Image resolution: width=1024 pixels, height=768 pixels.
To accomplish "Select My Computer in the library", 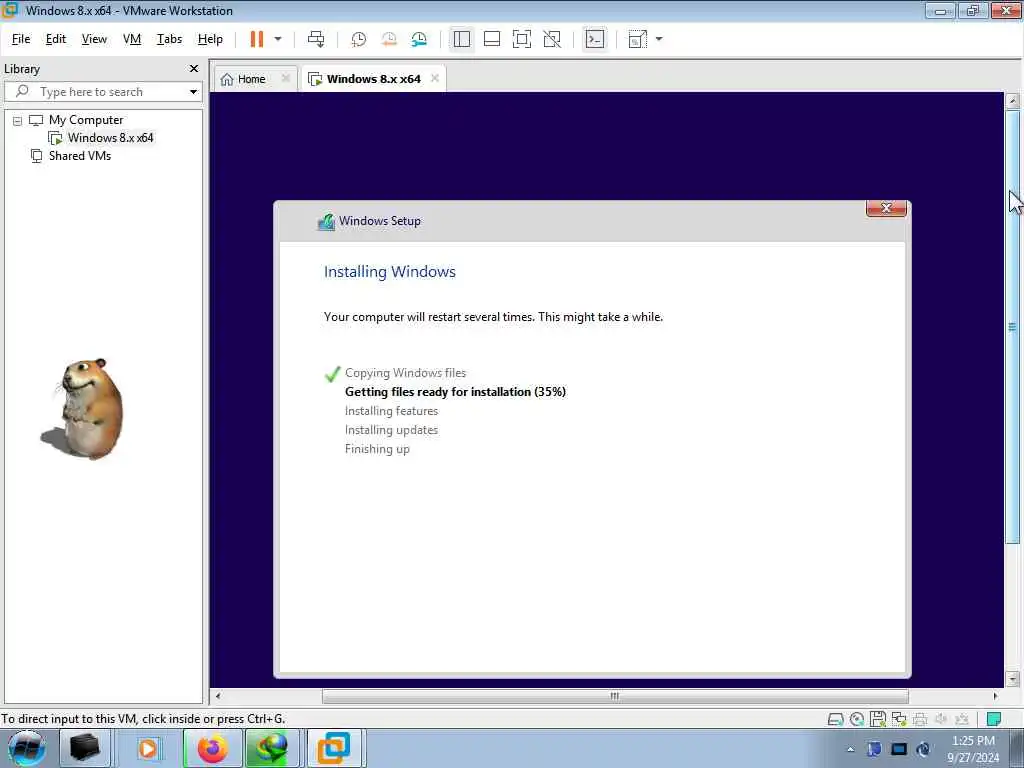I will coord(86,120).
